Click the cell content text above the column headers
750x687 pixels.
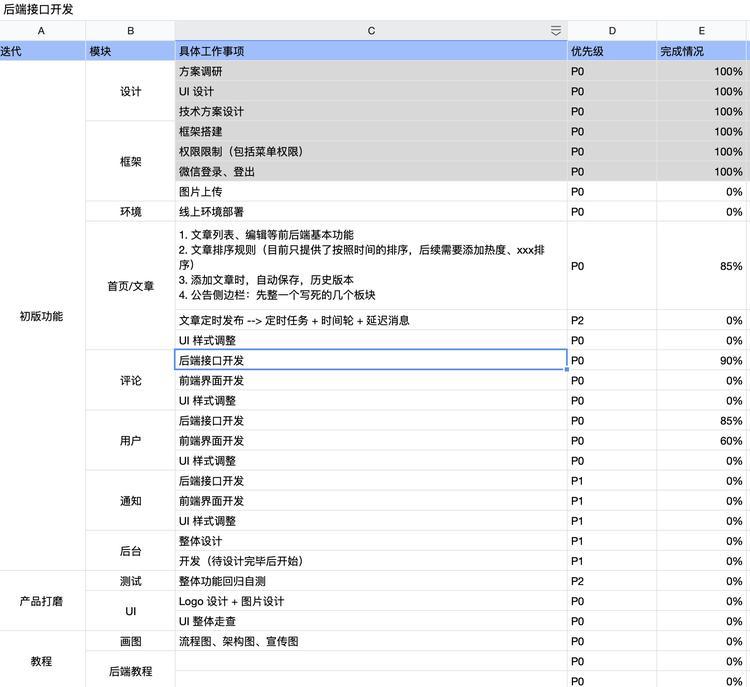pos(38,9)
